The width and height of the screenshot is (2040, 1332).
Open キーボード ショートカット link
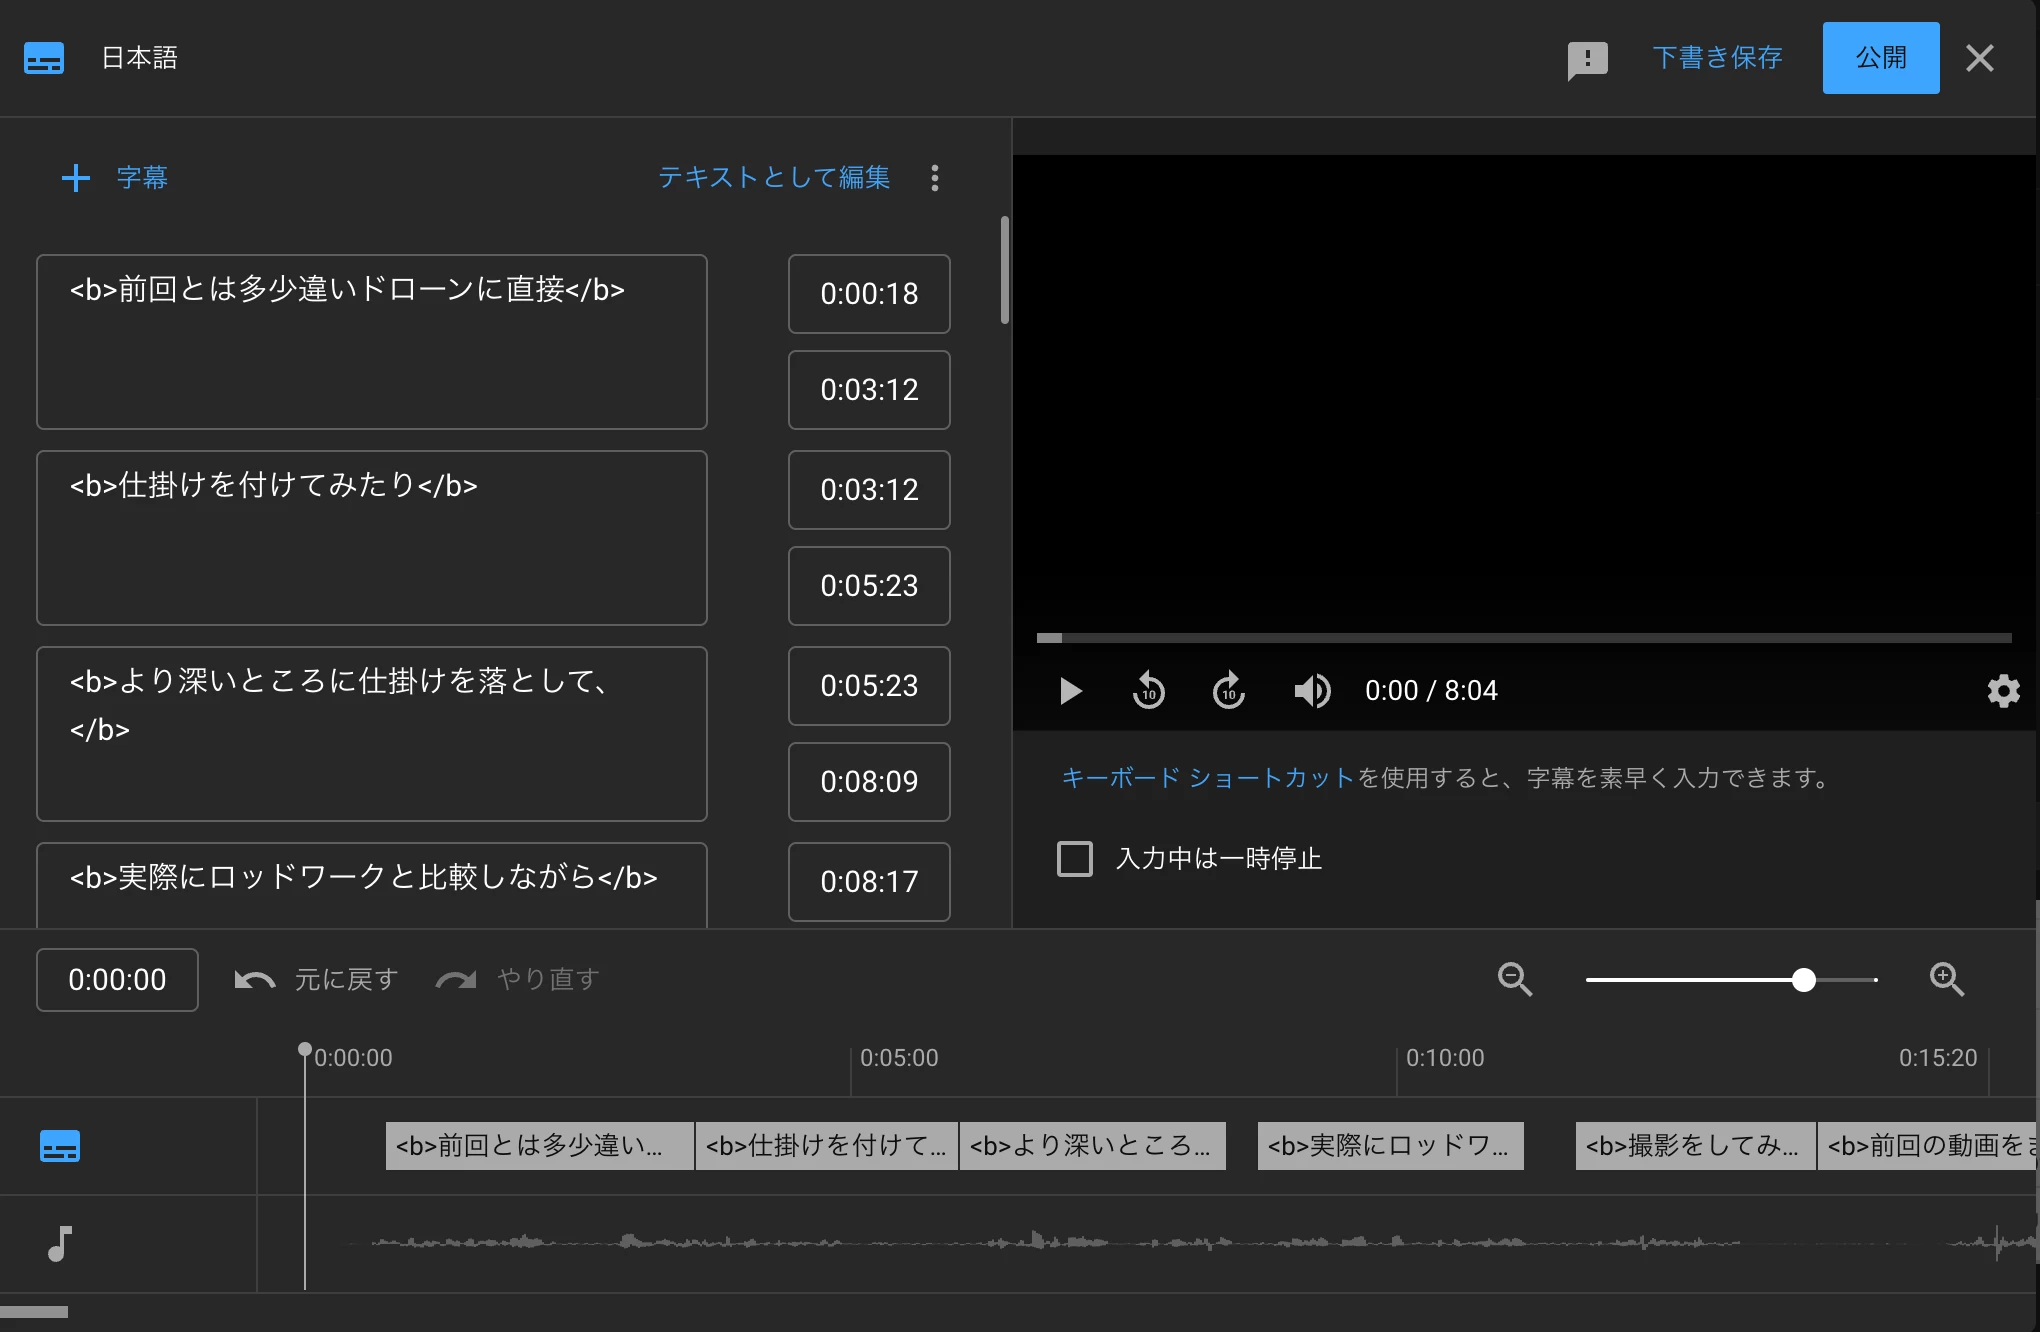(x=1207, y=778)
